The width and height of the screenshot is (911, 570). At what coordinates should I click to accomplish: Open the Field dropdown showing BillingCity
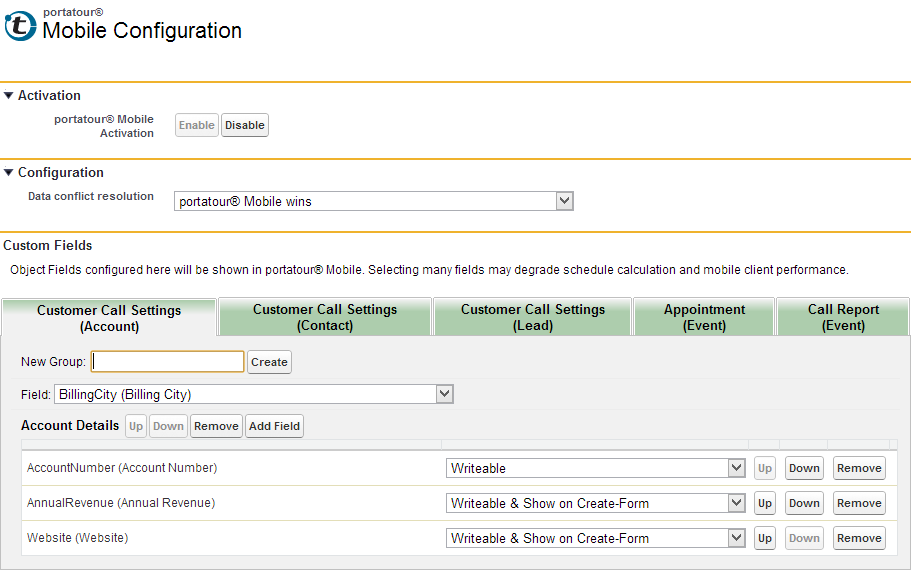click(254, 394)
